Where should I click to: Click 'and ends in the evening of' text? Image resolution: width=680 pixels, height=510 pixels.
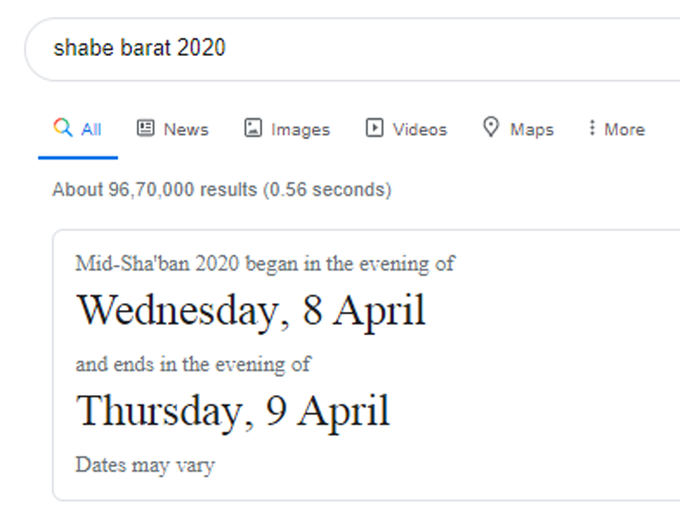pyautogui.click(x=193, y=364)
